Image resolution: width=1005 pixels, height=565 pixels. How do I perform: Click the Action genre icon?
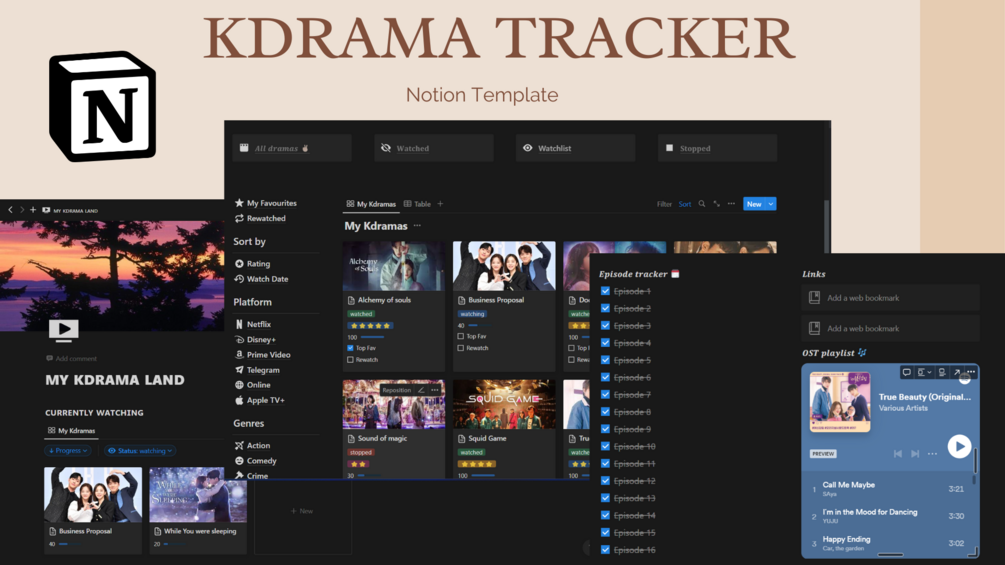239,445
